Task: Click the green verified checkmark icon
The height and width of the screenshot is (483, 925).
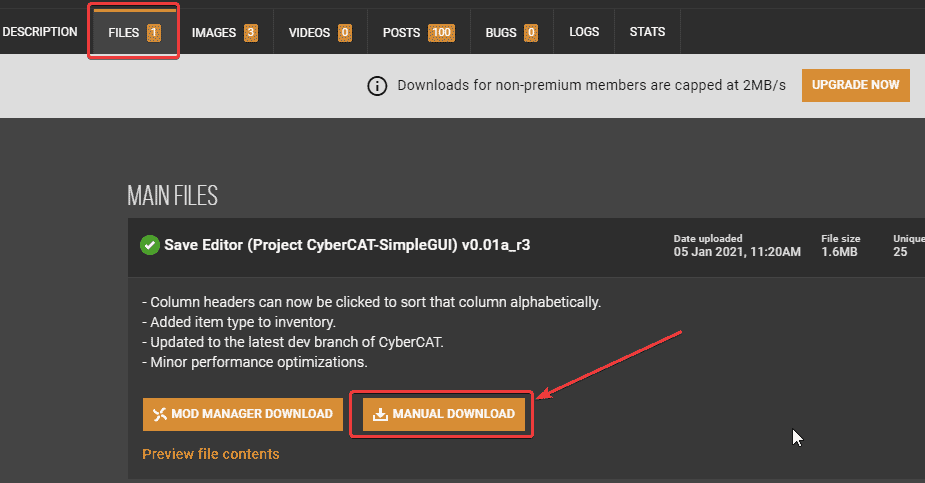Action: pos(150,245)
